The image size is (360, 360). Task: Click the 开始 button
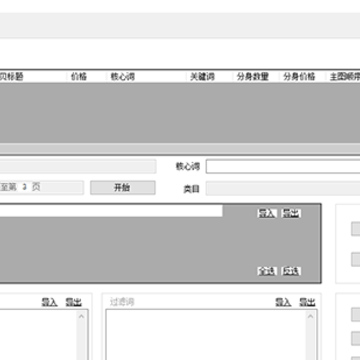[x=123, y=188]
